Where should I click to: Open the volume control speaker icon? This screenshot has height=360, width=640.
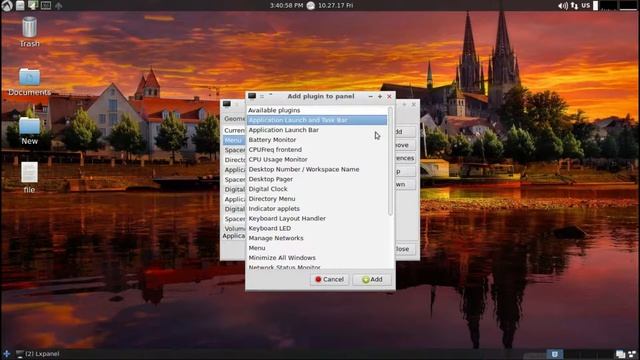point(563,6)
